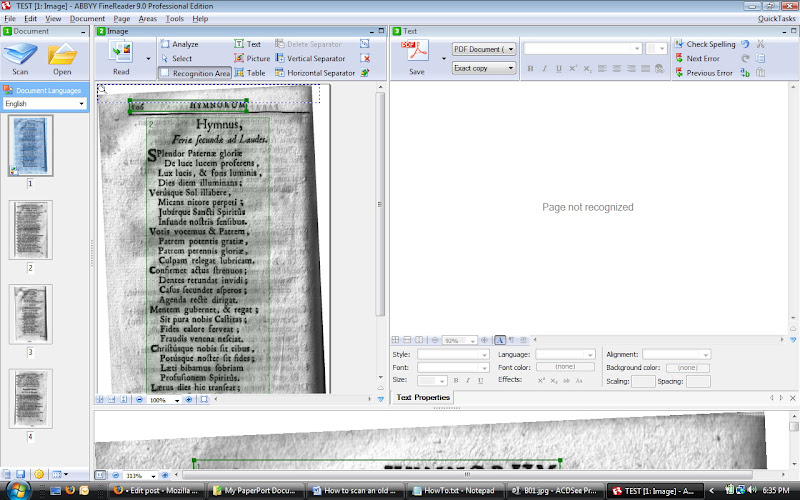The image size is (800, 500).
Task: Pick the Text area tool
Action: pos(247,44)
